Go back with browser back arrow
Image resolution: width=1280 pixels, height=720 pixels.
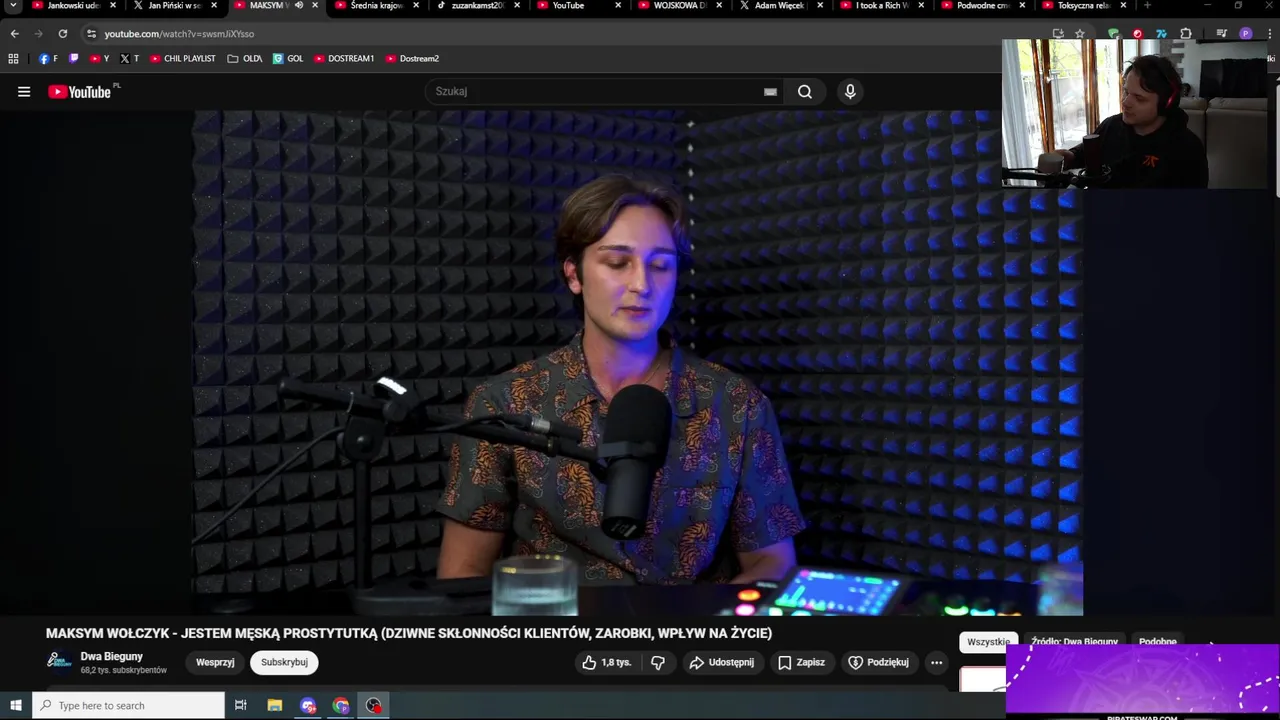click(14, 33)
